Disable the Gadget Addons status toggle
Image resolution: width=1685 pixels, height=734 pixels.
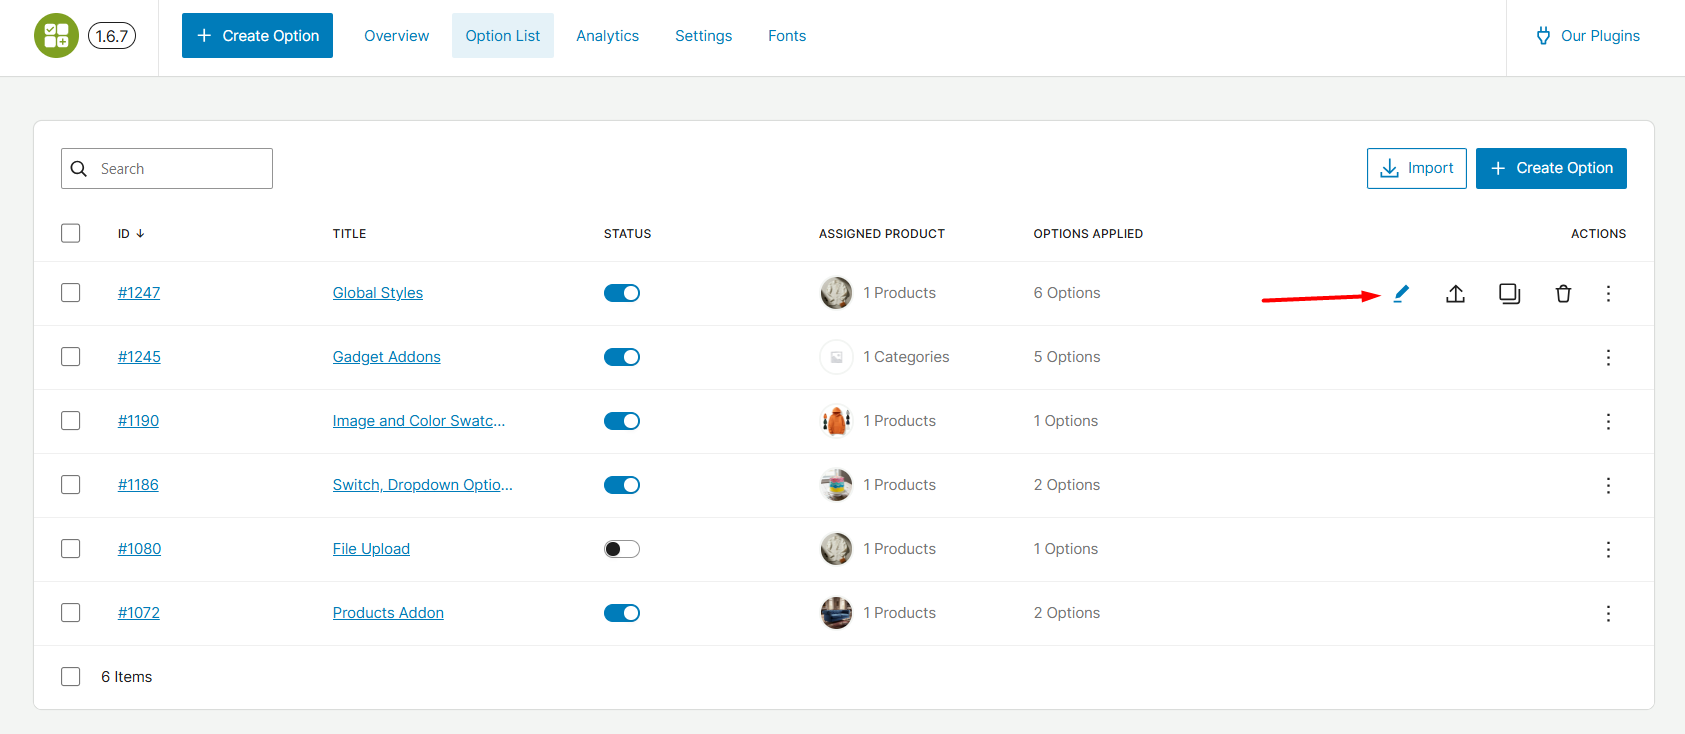[622, 357]
